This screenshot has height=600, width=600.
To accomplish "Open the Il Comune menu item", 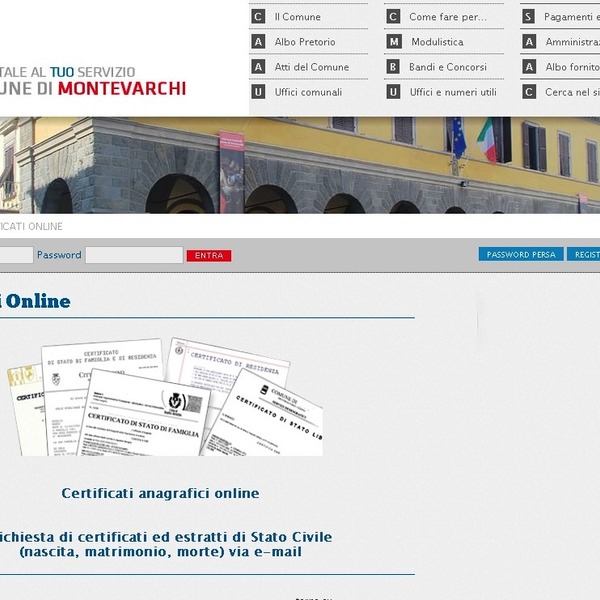I will (297, 17).
